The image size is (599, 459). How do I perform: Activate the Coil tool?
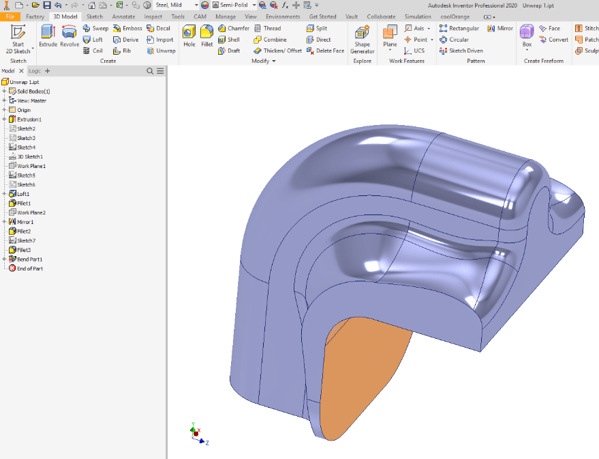tap(93, 50)
